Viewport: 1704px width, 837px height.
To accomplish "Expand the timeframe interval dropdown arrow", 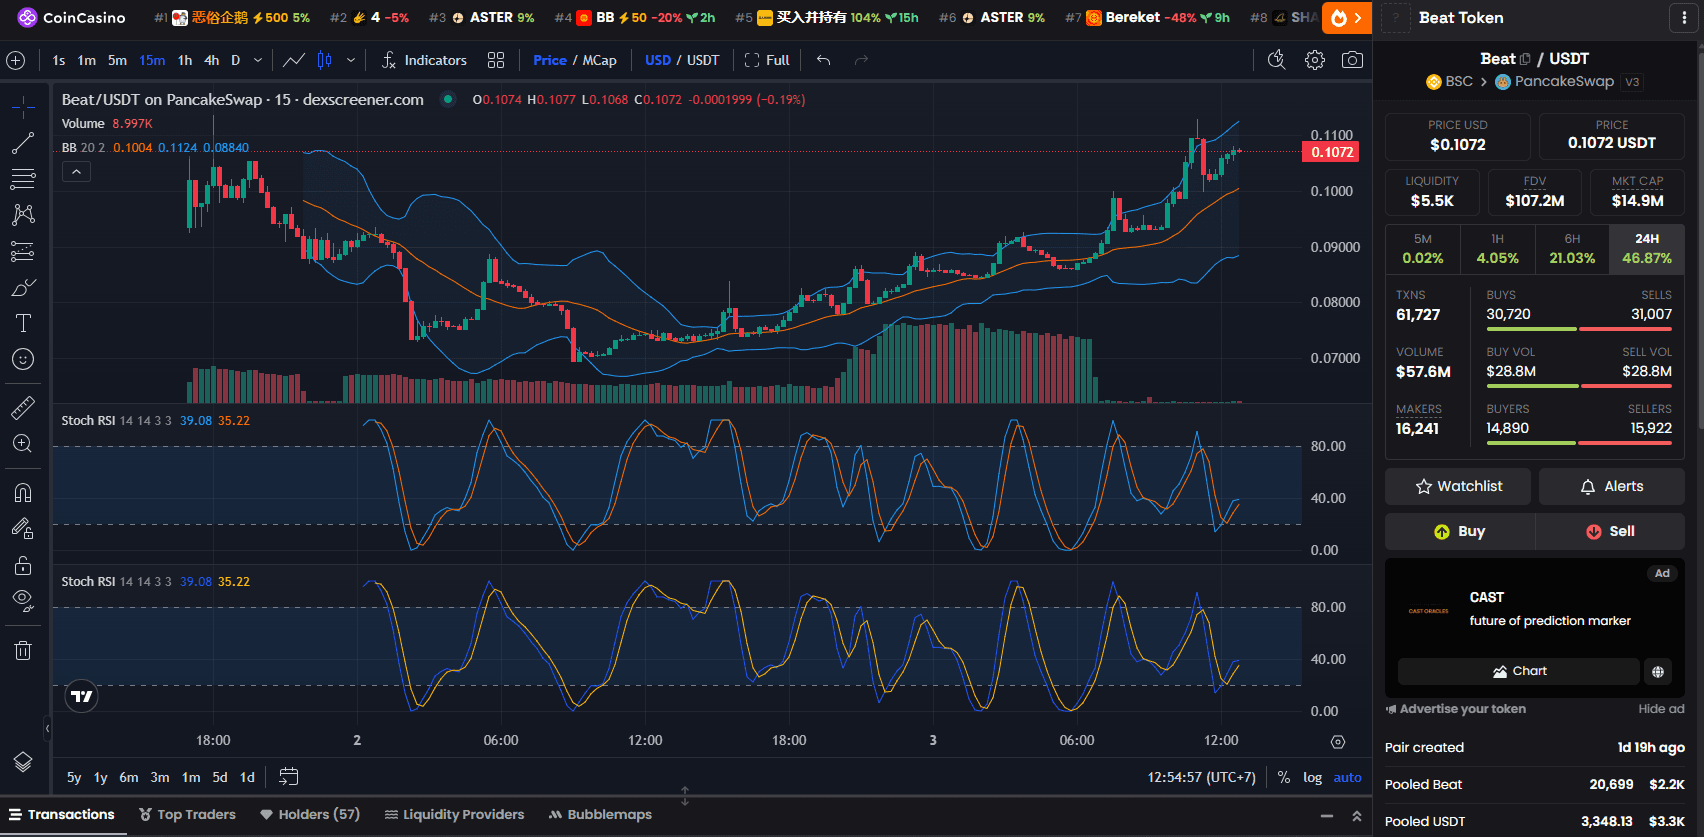I will pyautogui.click(x=258, y=60).
